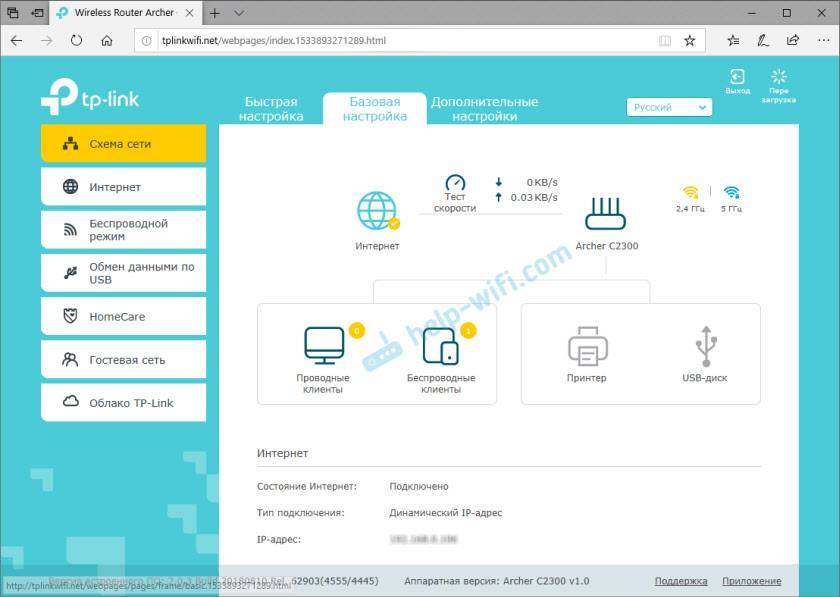Click the Printer icon

[x=587, y=347]
